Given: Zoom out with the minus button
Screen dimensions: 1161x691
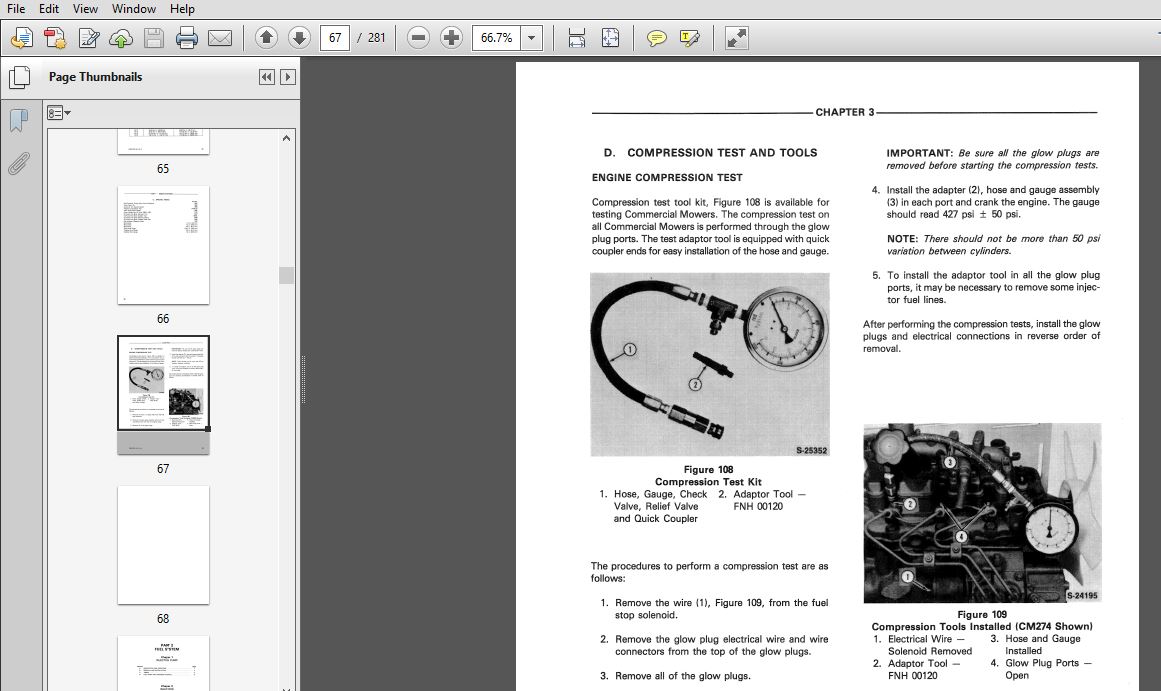Looking at the screenshot, I should 418,38.
